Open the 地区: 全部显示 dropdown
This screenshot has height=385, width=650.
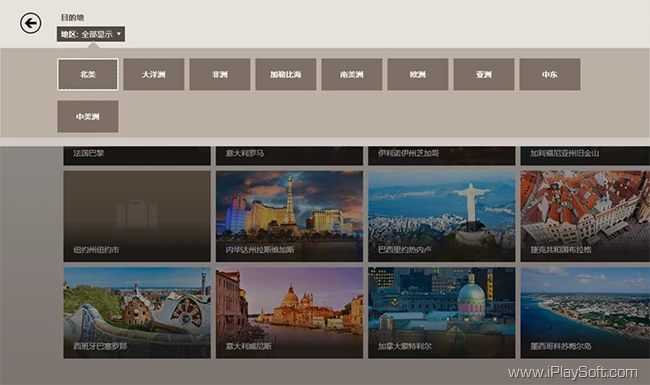click(x=91, y=34)
